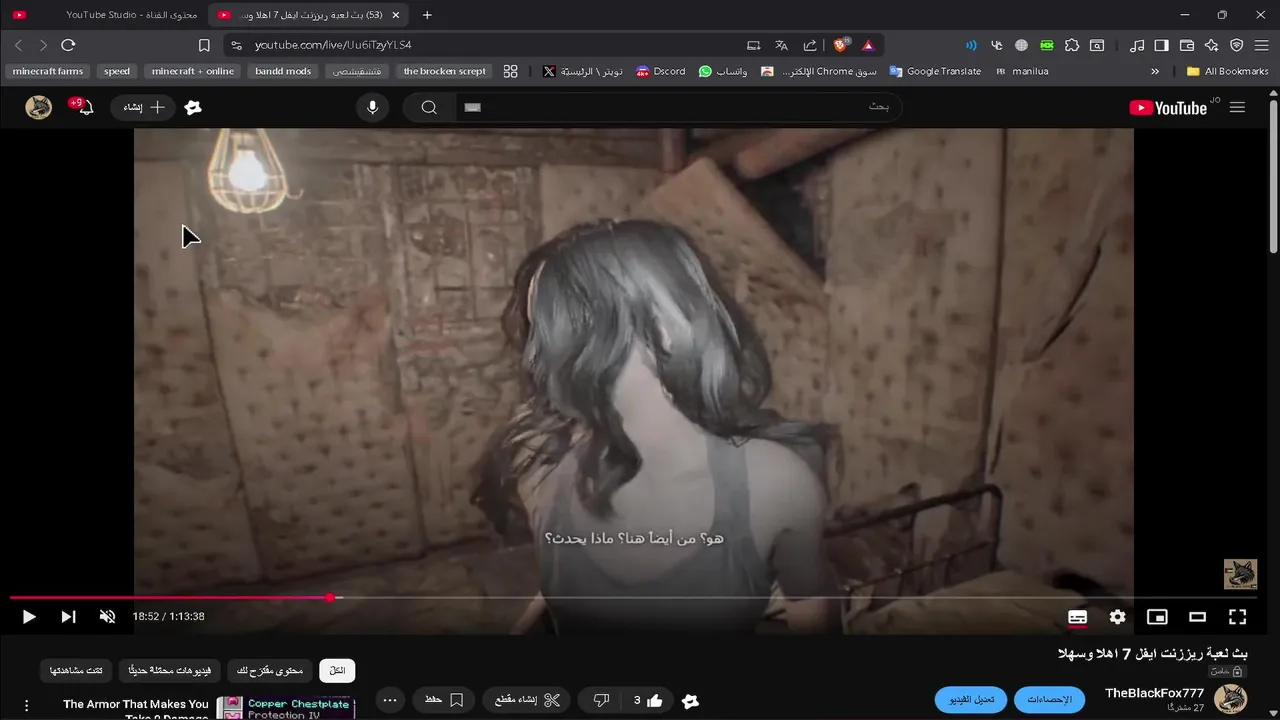Open the channel avatar under the video

coord(1230,699)
